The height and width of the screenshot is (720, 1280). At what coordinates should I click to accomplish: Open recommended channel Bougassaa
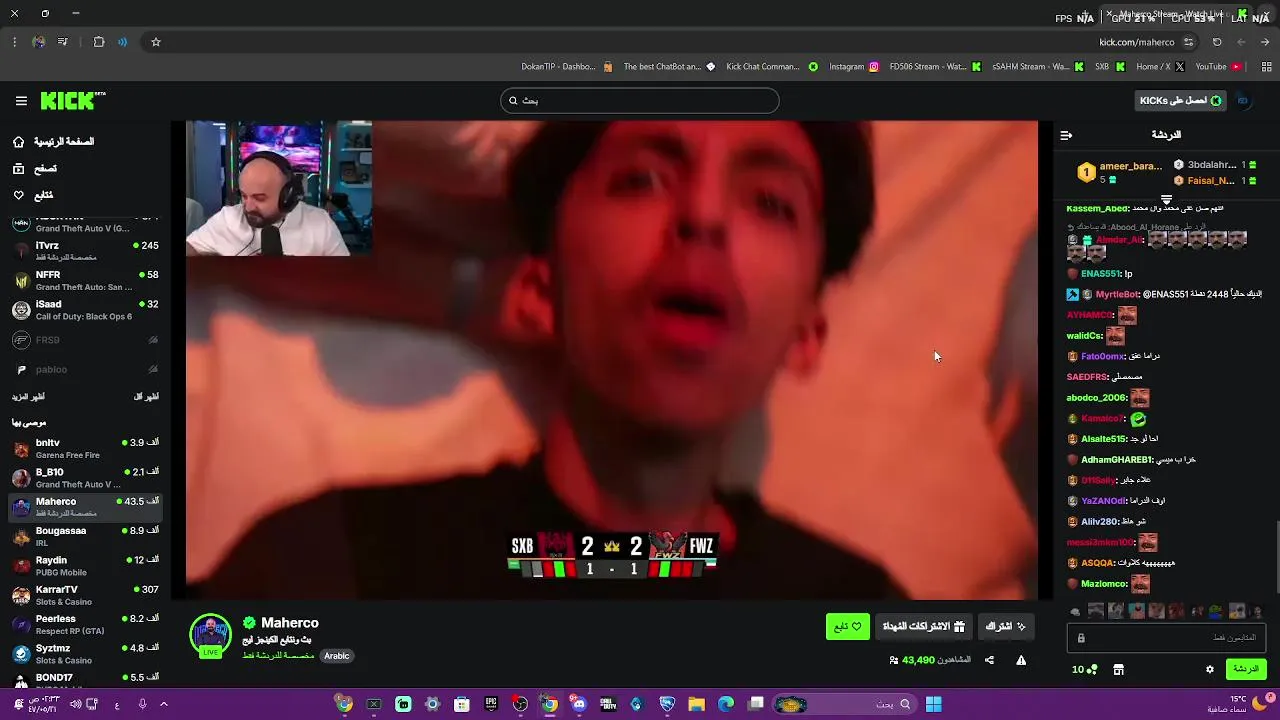pyautogui.click(x=85, y=536)
